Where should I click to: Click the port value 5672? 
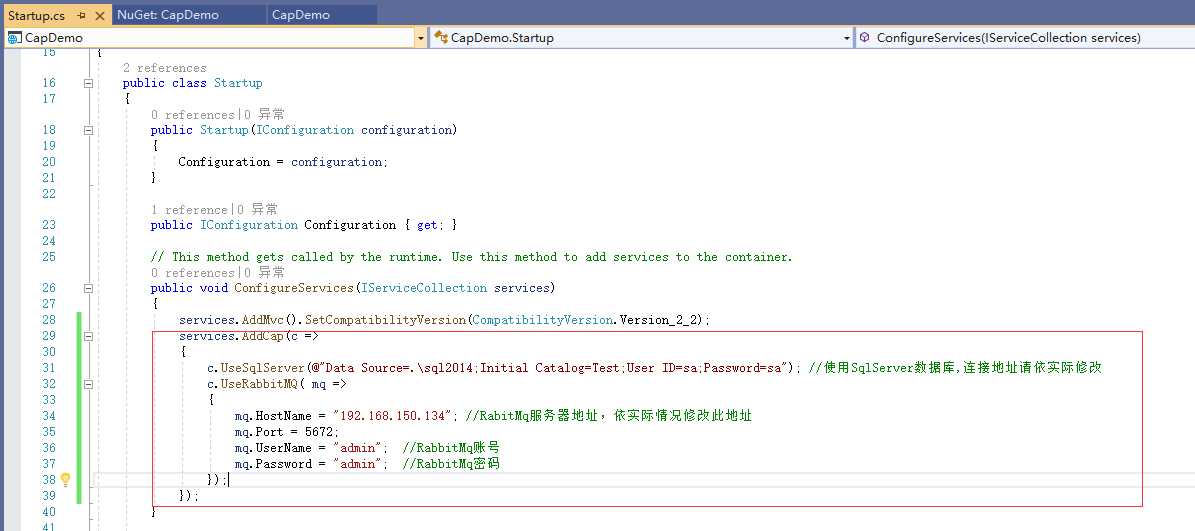(x=319, y=432)
